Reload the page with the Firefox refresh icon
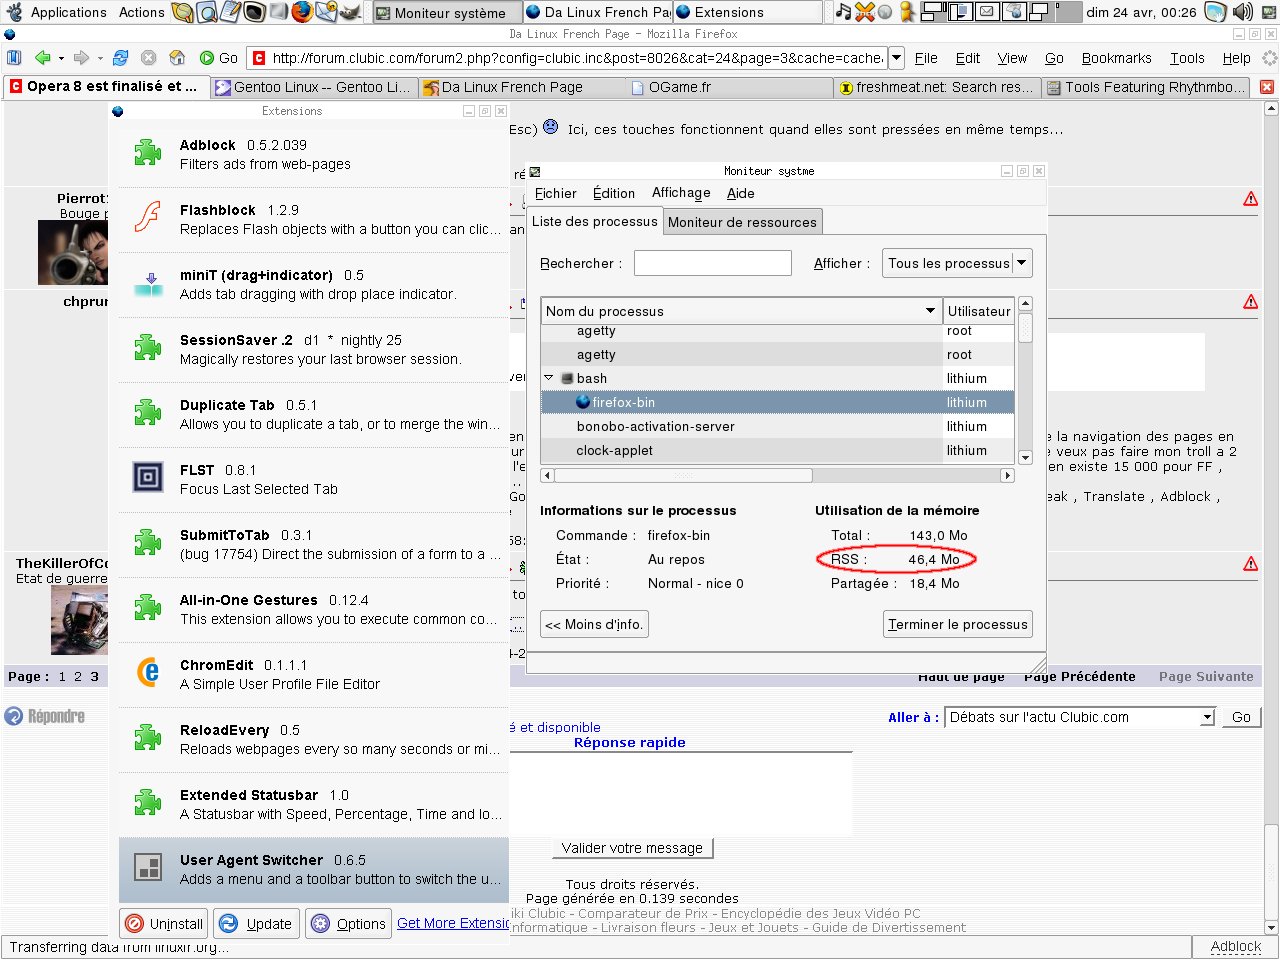This screenshot has width=1280, height=960. click(x=120, y=58)
